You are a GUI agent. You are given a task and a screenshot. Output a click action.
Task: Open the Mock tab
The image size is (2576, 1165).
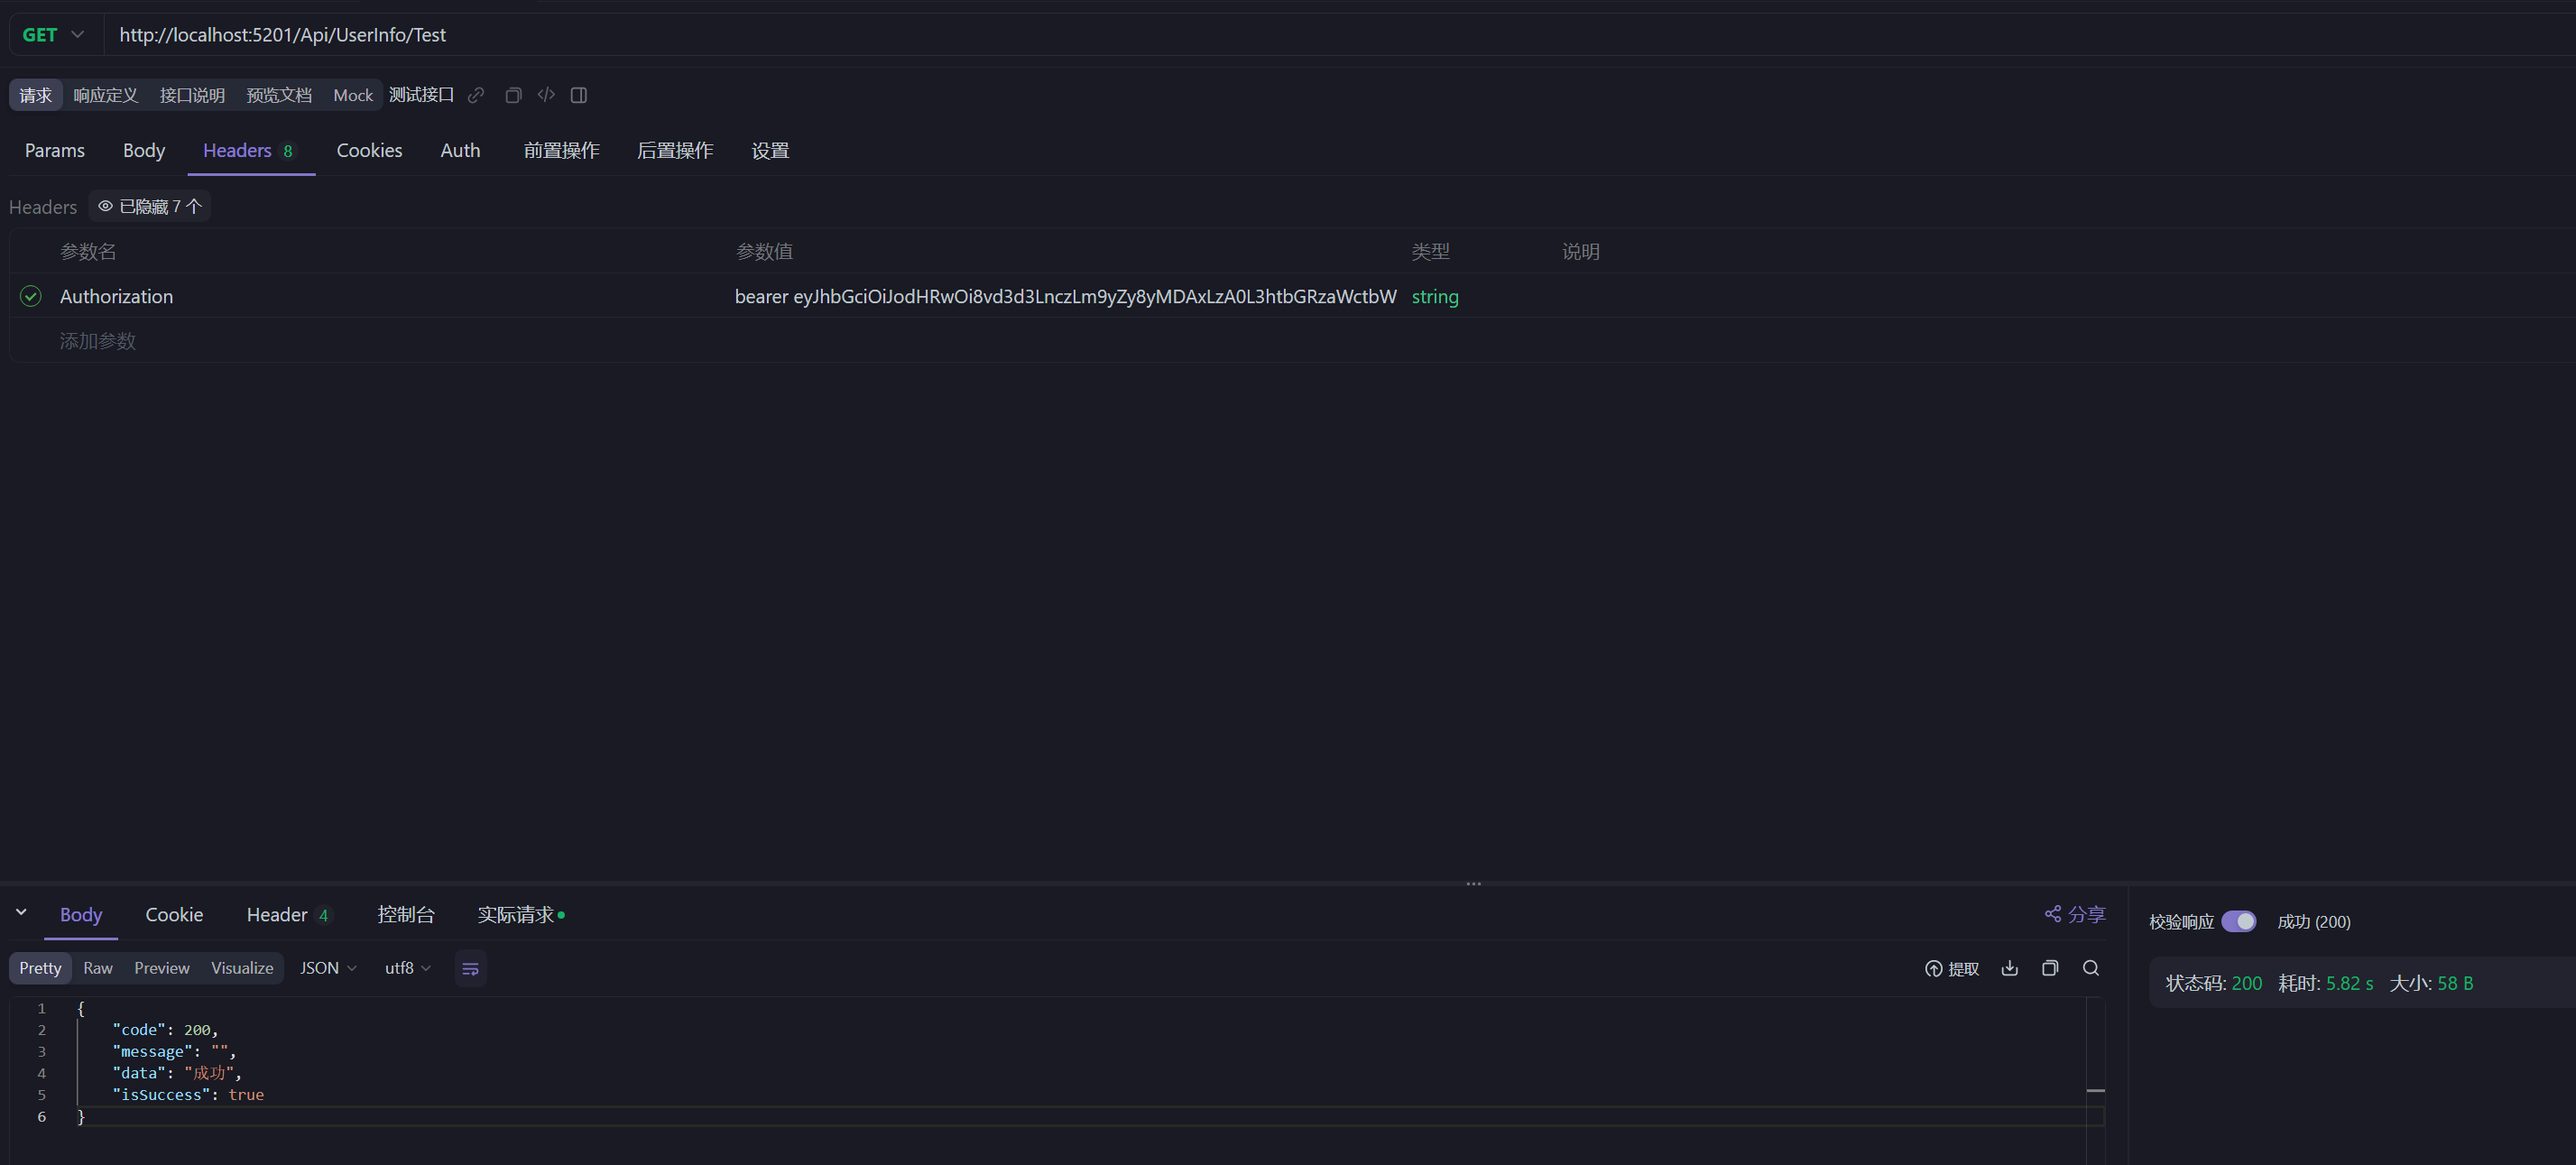click(353, 95)
